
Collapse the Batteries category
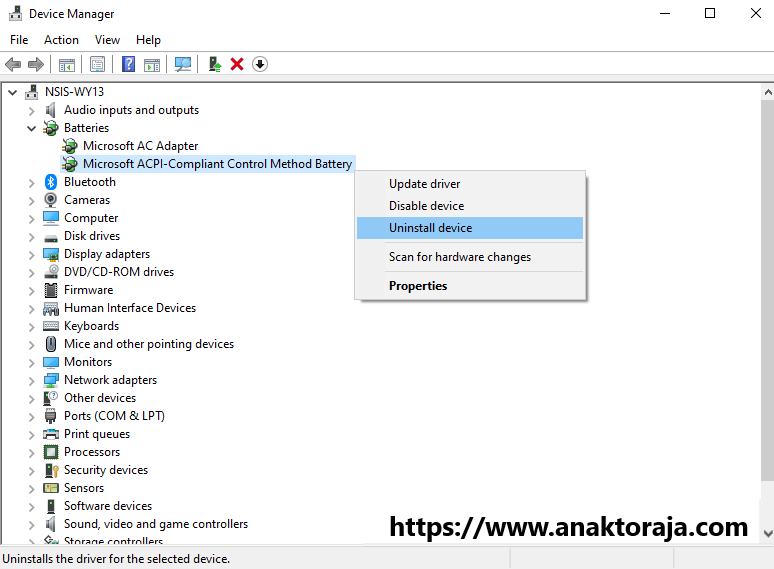pyautogui.click(x=32, y=128)
